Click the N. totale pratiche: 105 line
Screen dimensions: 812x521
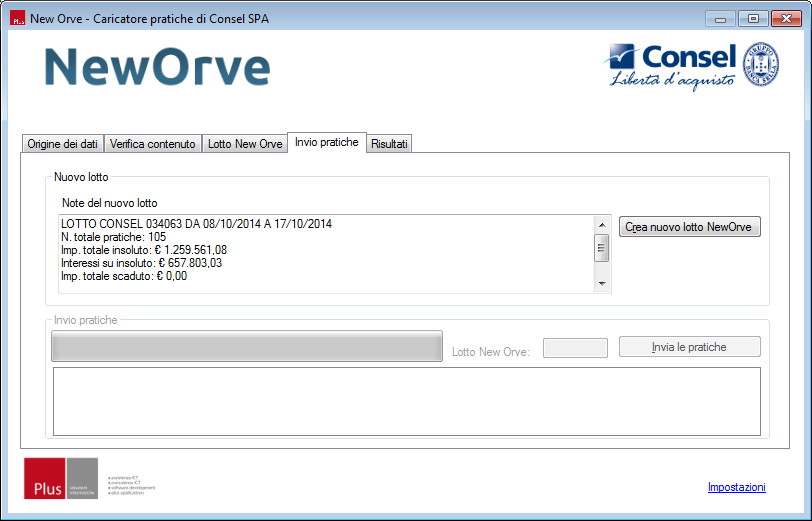coord(113,237)
